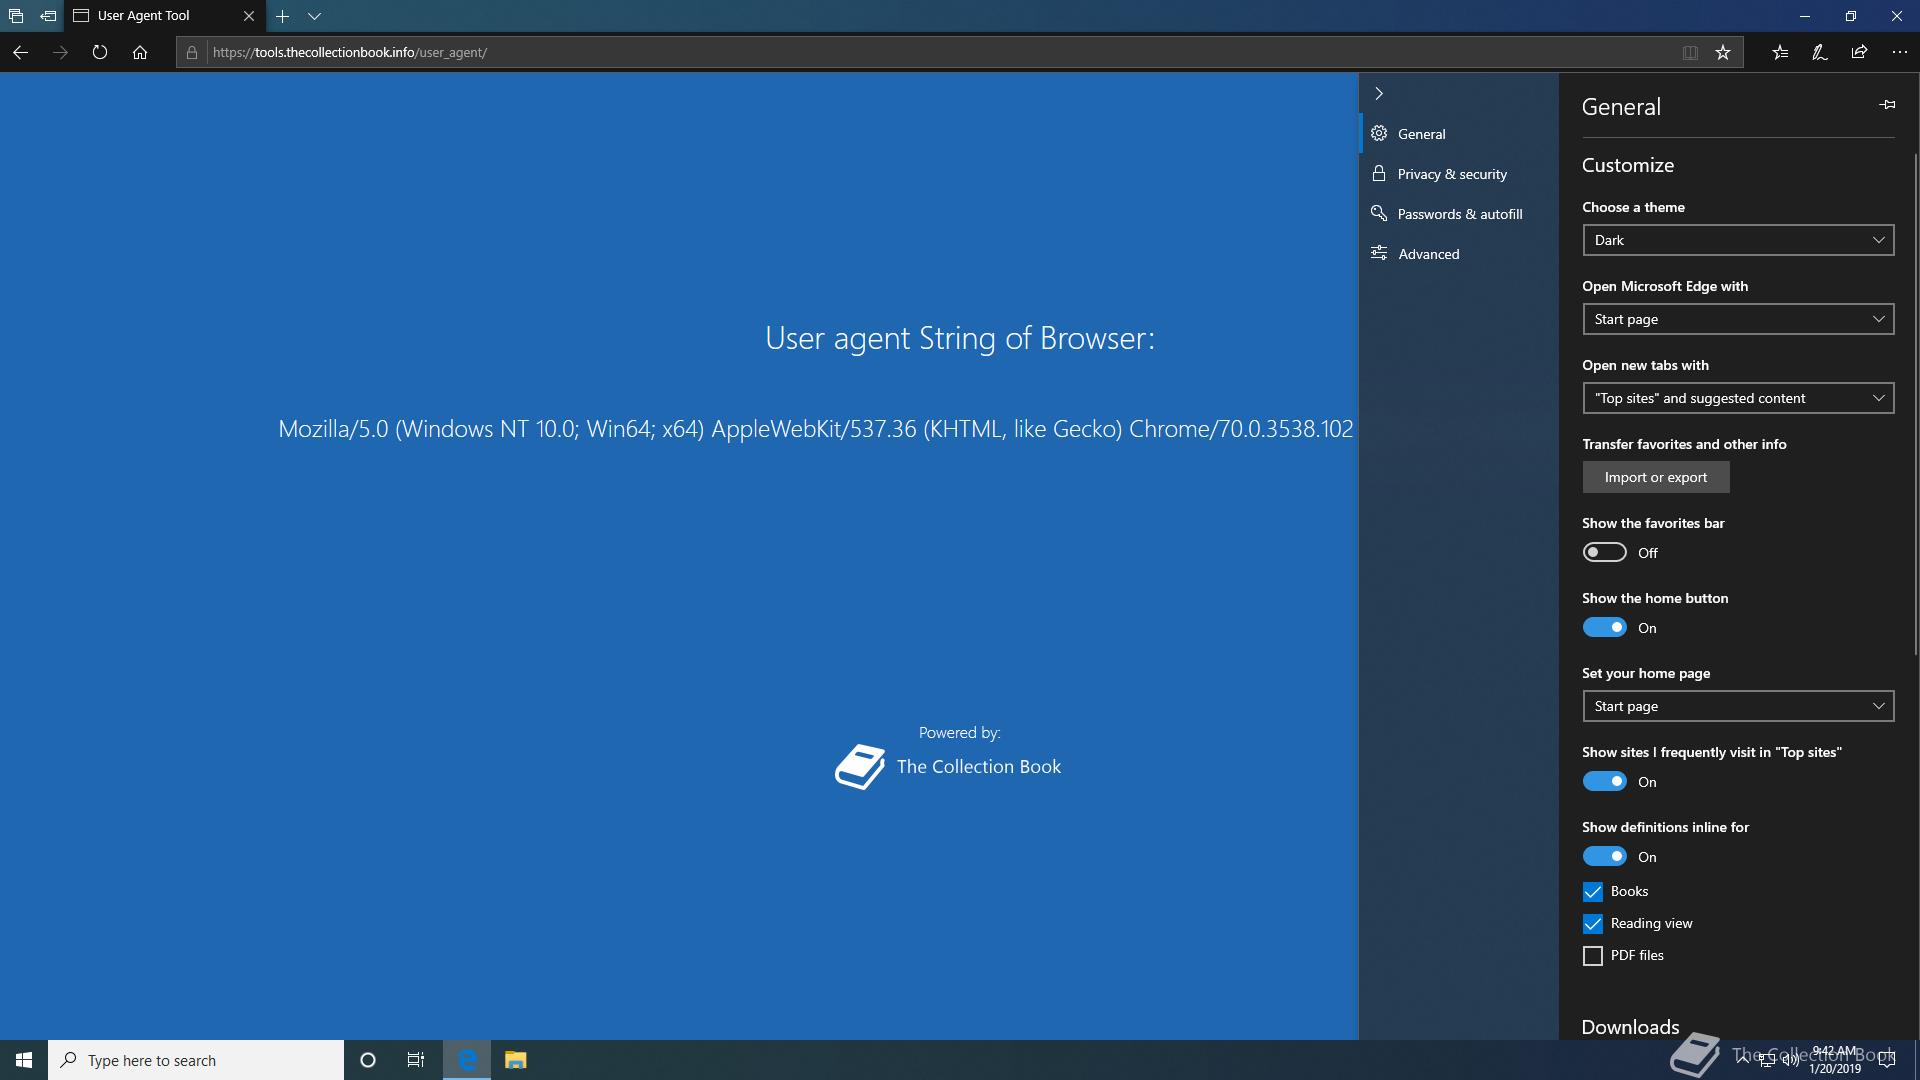Expand Choose a theme dropdown

1738,240
